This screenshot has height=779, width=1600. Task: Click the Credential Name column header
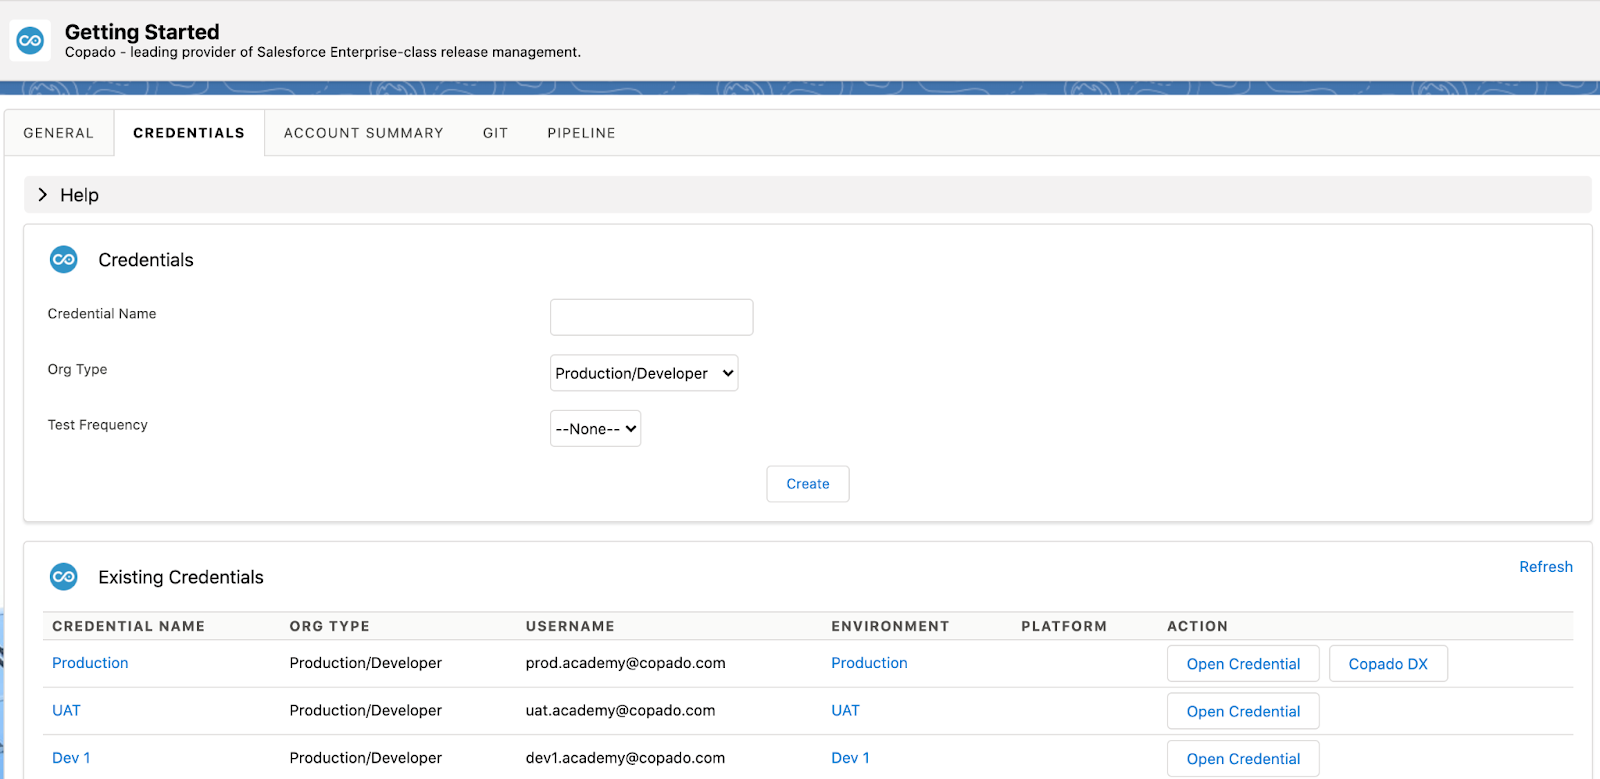coord(128,626)
